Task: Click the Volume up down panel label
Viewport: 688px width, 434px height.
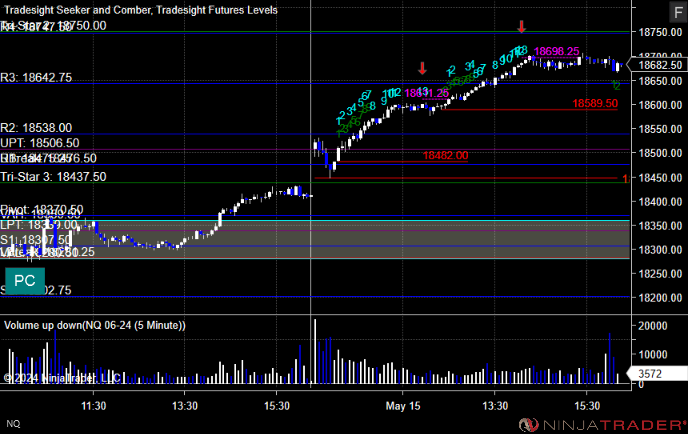Action: coord(95,325)
